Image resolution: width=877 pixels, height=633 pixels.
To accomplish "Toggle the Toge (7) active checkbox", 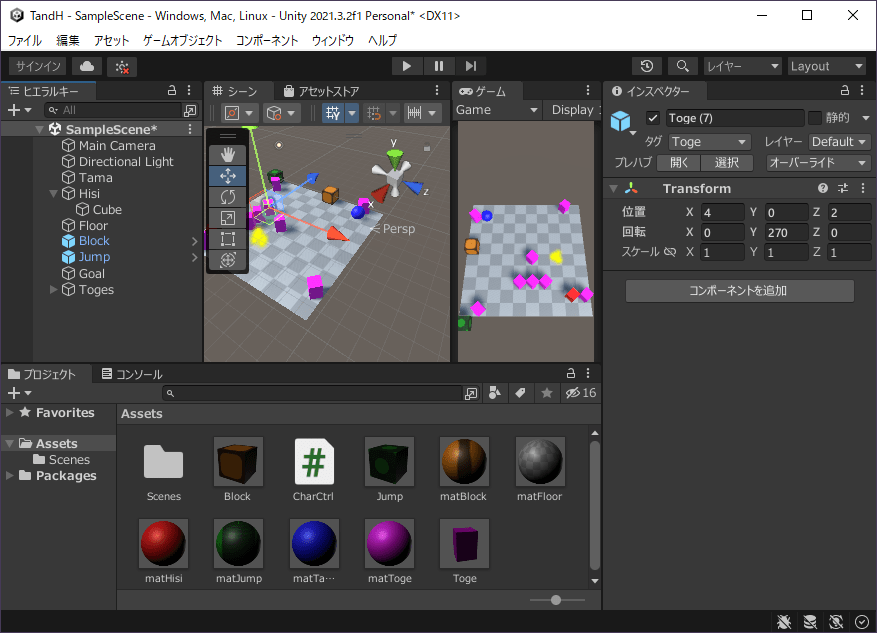I will tap(652, 118).
